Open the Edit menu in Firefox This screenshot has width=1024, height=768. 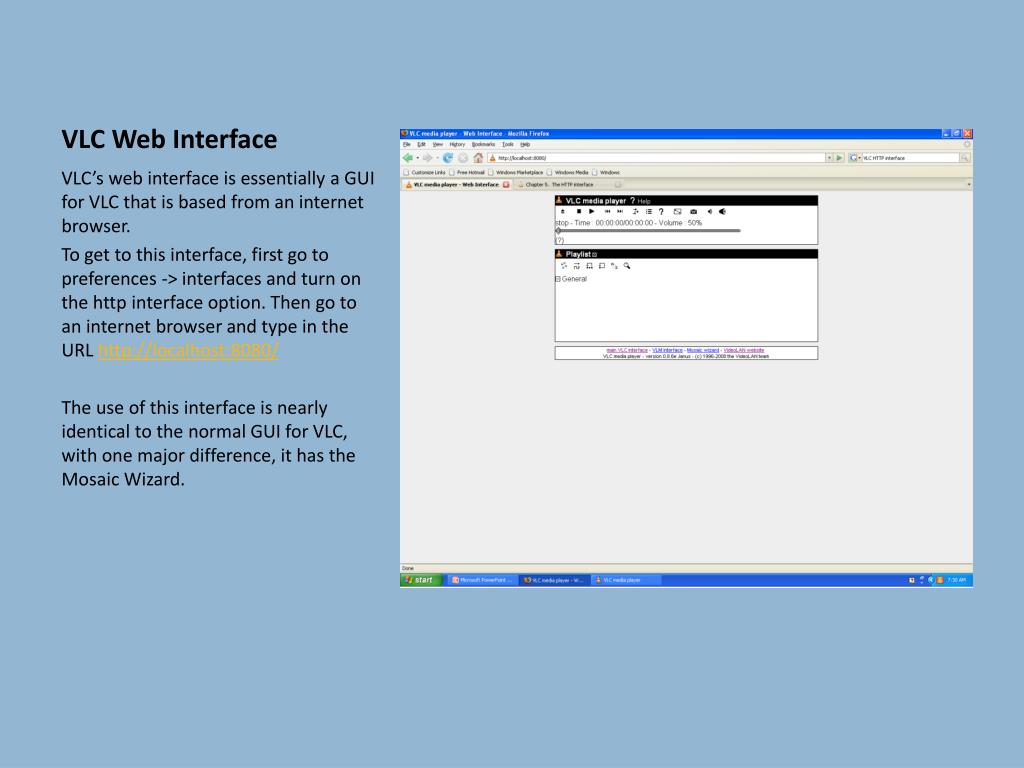pyautogui.click(x=421, y=144)
